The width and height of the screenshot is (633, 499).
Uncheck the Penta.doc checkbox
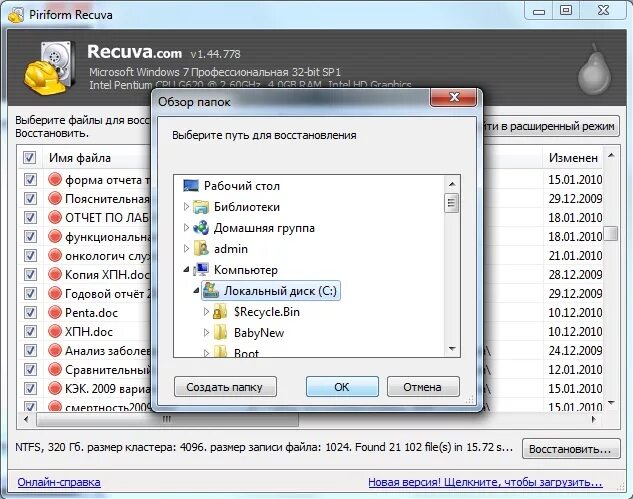(30, 312)
